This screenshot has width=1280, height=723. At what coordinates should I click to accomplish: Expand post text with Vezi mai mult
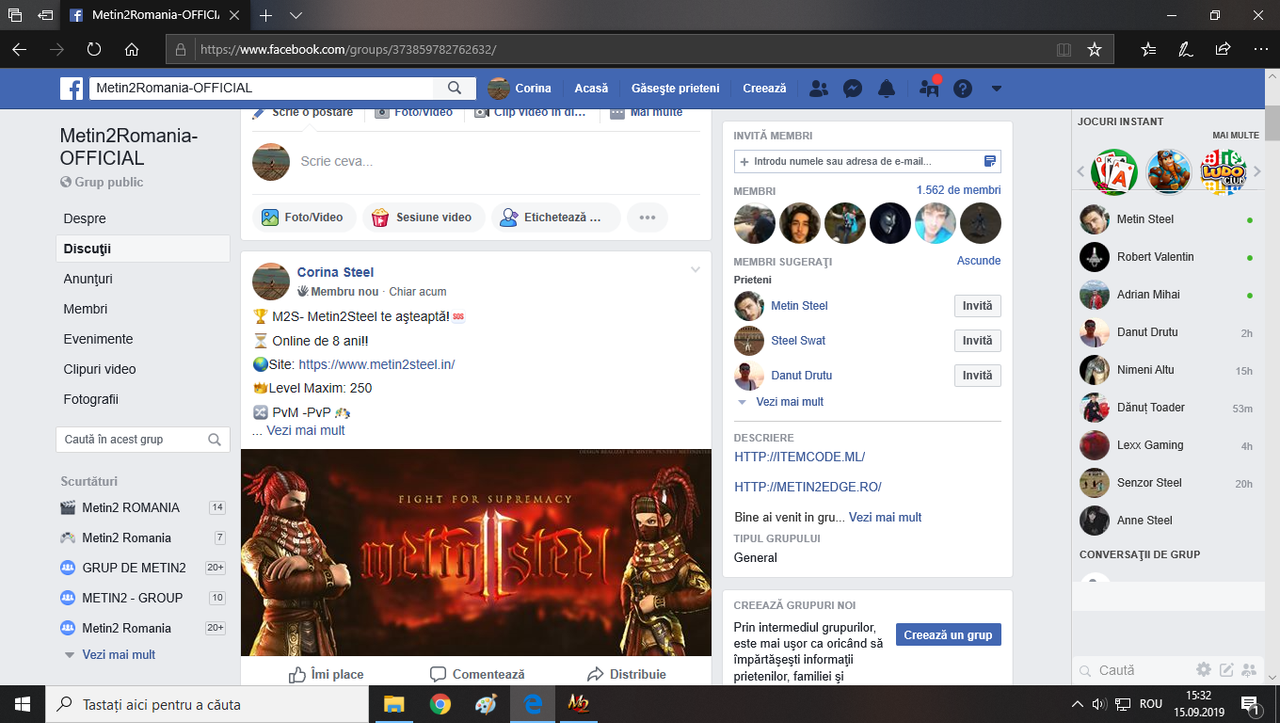pos(306,430)
